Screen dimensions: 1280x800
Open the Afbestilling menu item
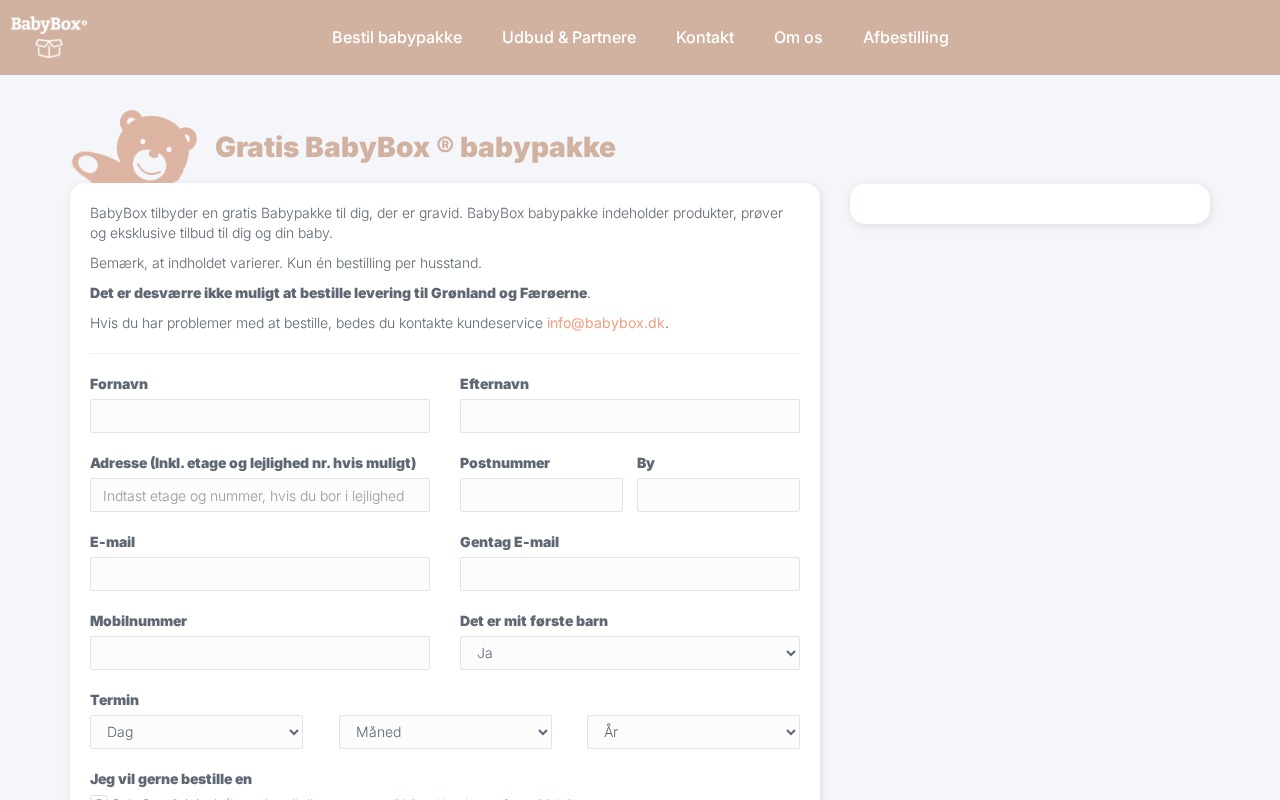tap(906, 37)
